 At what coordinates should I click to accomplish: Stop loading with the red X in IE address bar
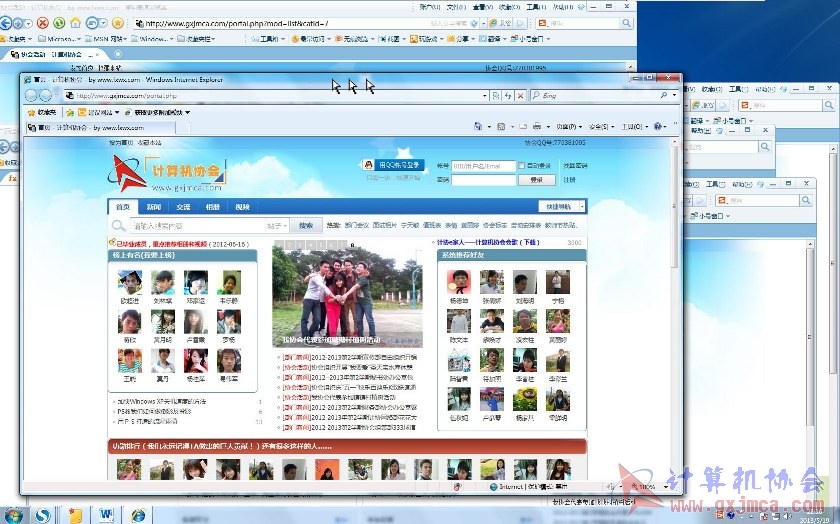coord(520,95)
